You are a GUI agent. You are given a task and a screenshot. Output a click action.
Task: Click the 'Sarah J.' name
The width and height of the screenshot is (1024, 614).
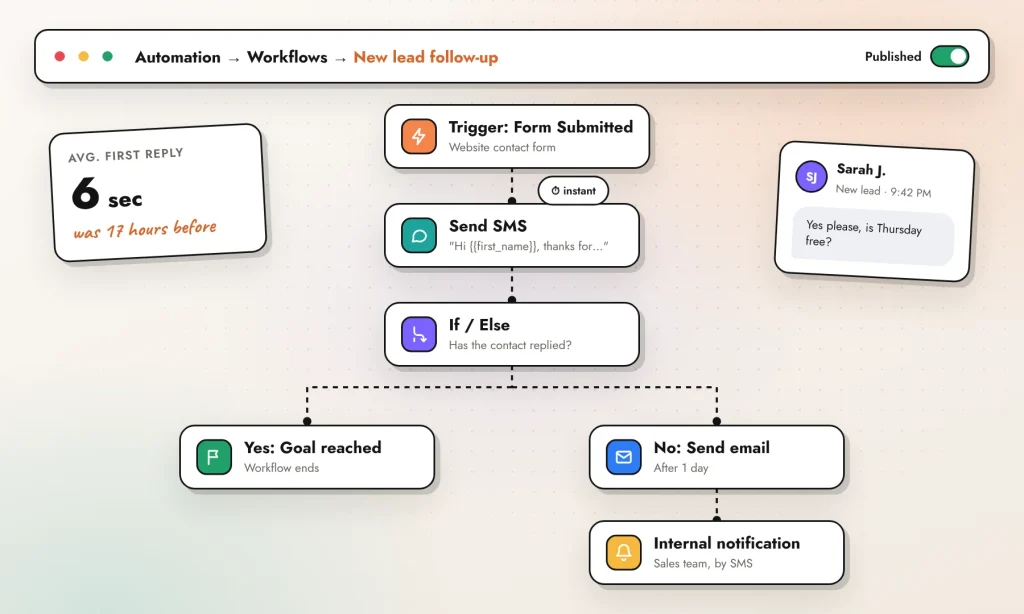point(861,170)
